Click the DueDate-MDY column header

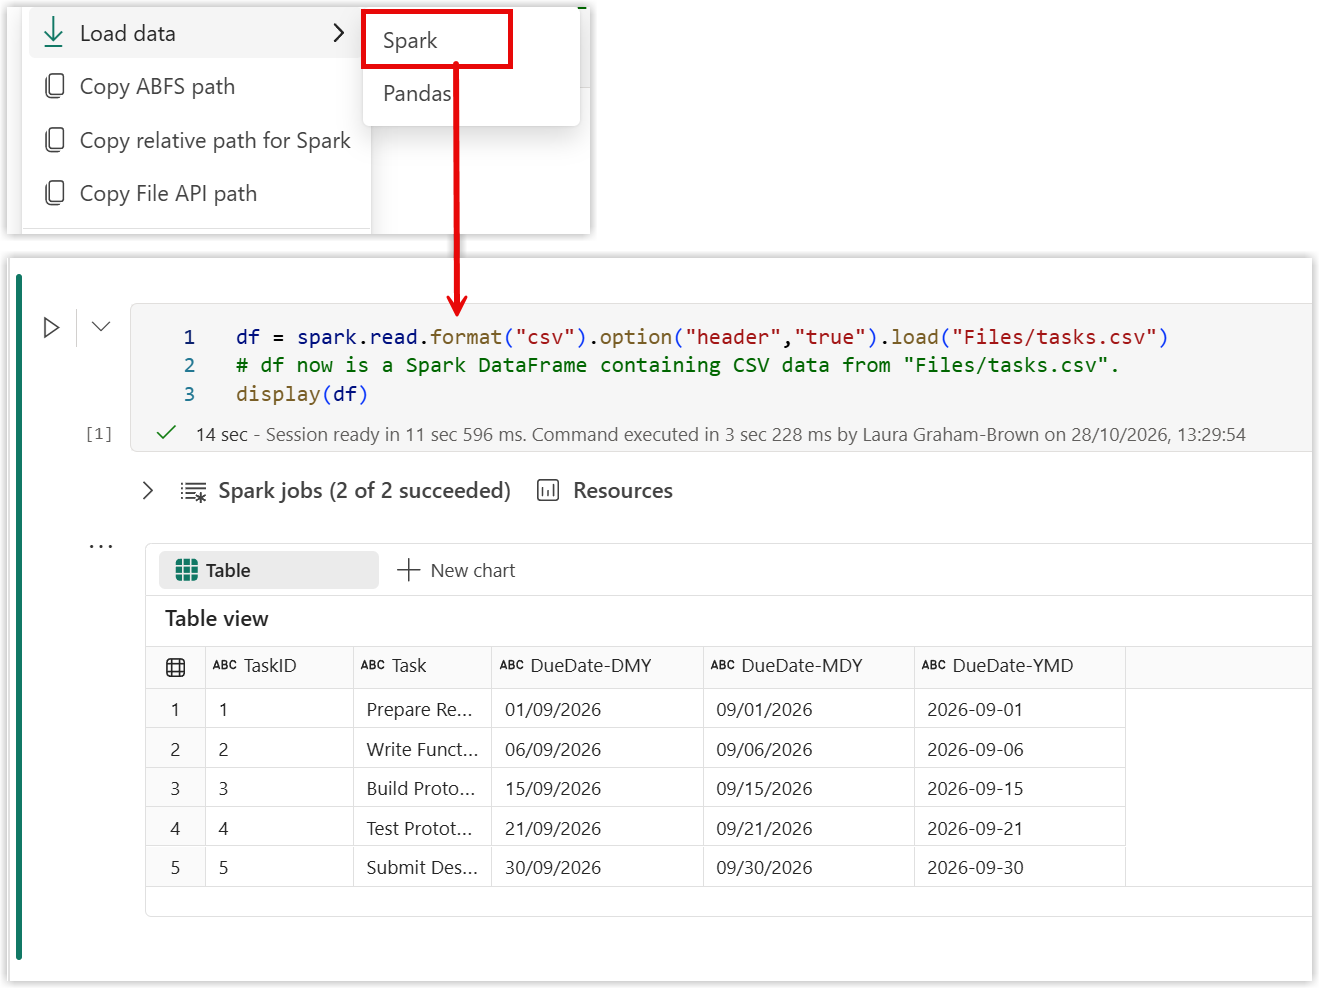tap(808, 666)
